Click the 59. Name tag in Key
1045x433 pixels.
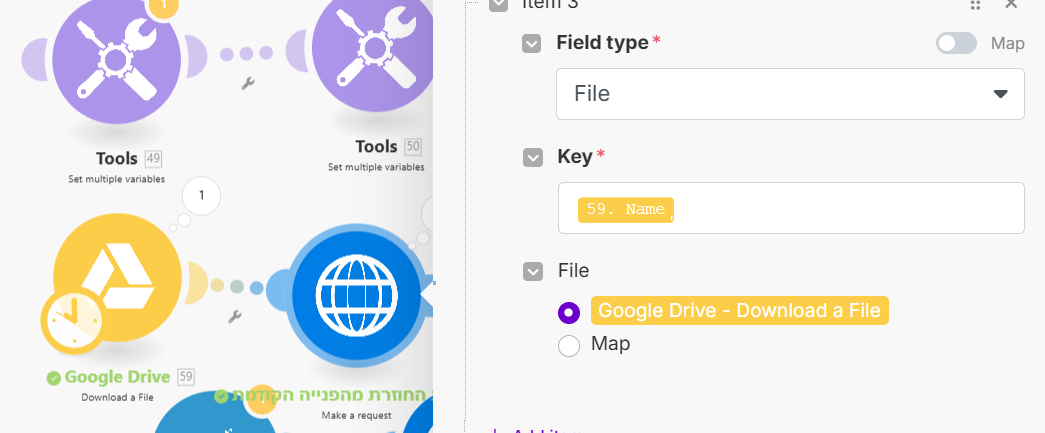pos(625,209)
